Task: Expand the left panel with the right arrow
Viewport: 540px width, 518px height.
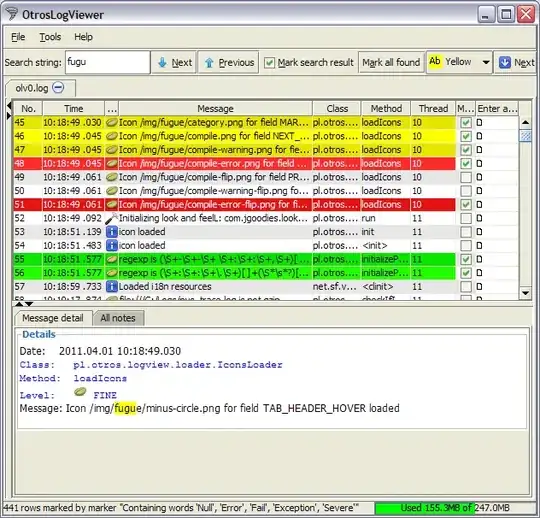Action: pos(9,115)
